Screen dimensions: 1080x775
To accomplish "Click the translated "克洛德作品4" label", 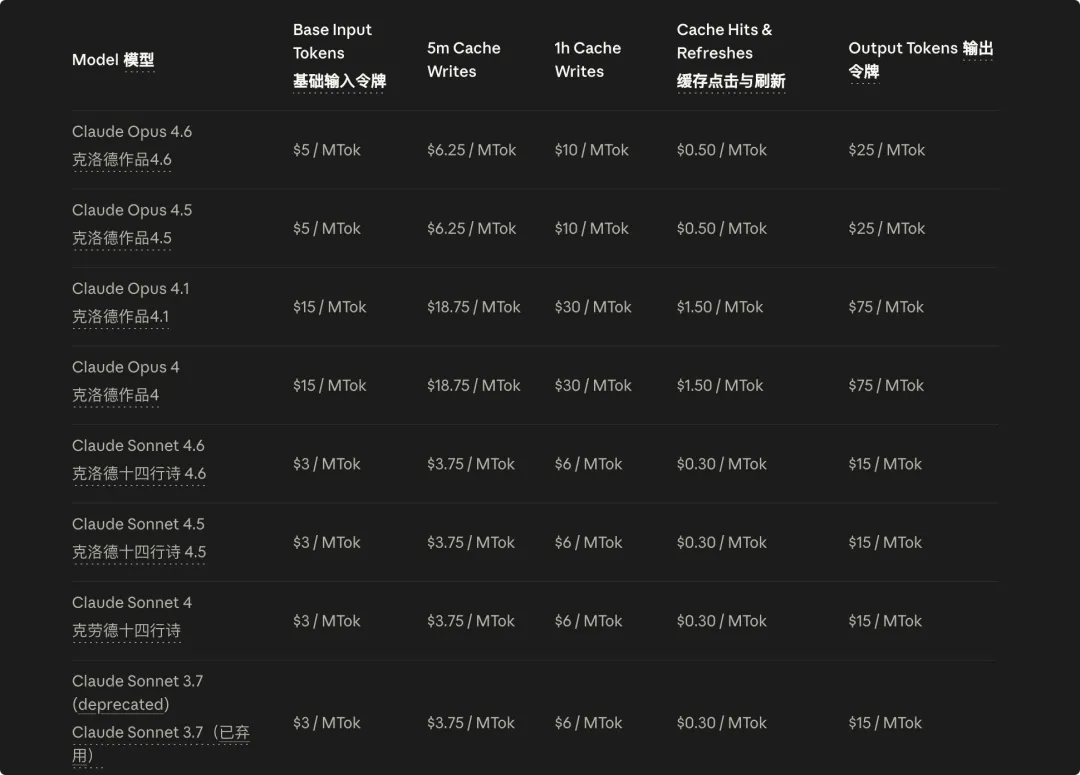I will coord(115,395).
